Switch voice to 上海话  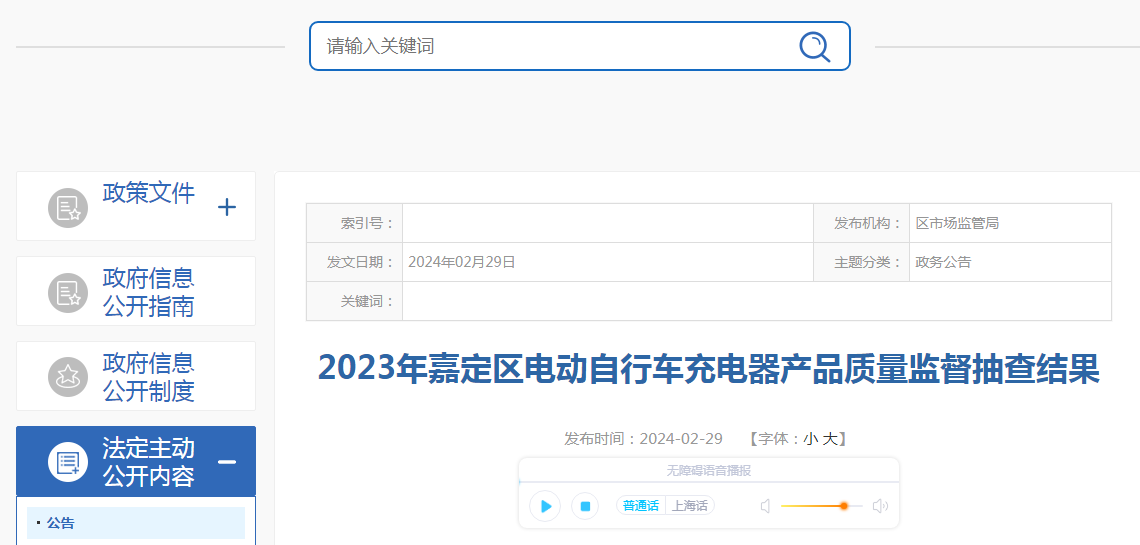pos(689,506)
